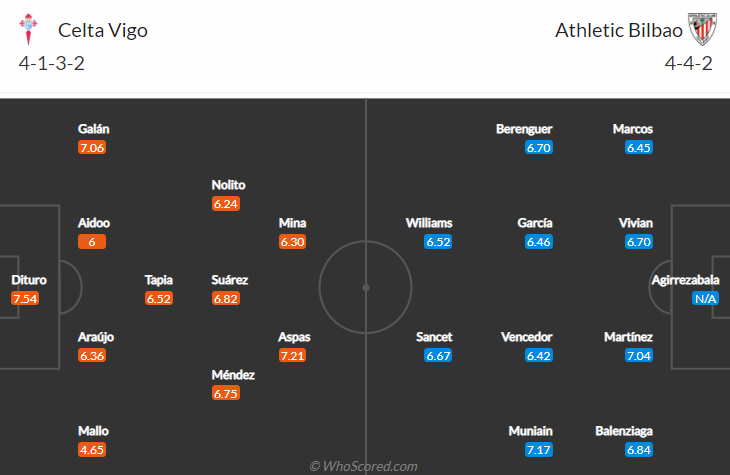
Task: Click Aspas's 7.21 rating badge
Action: coord(292,356)
